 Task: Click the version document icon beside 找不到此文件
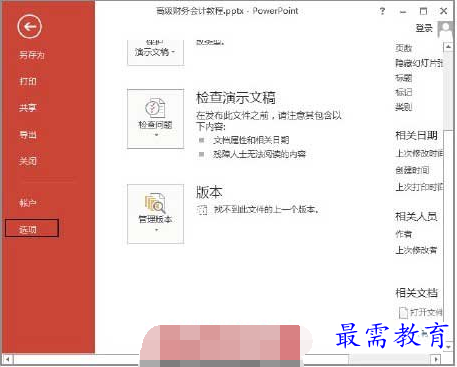click(202, 210)
